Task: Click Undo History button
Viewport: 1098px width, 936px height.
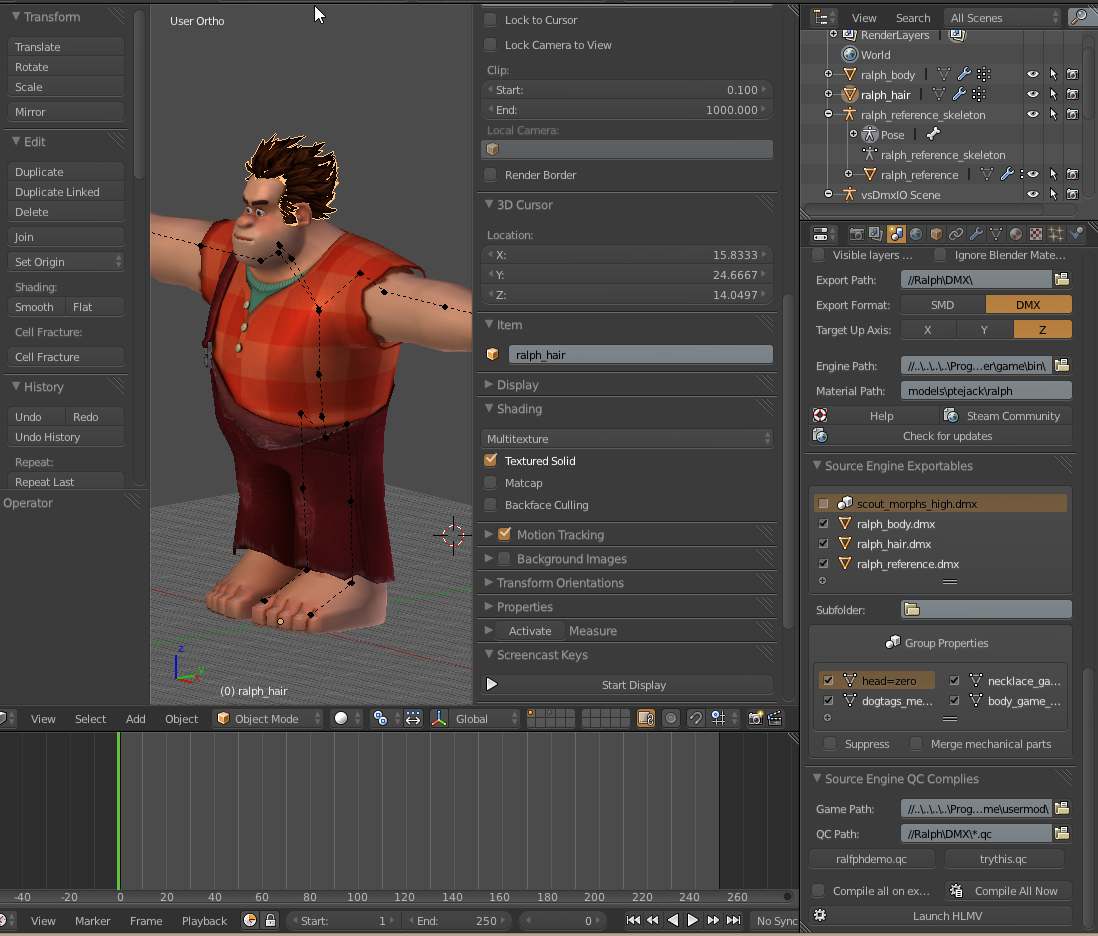Action: (x=66, y=437)
